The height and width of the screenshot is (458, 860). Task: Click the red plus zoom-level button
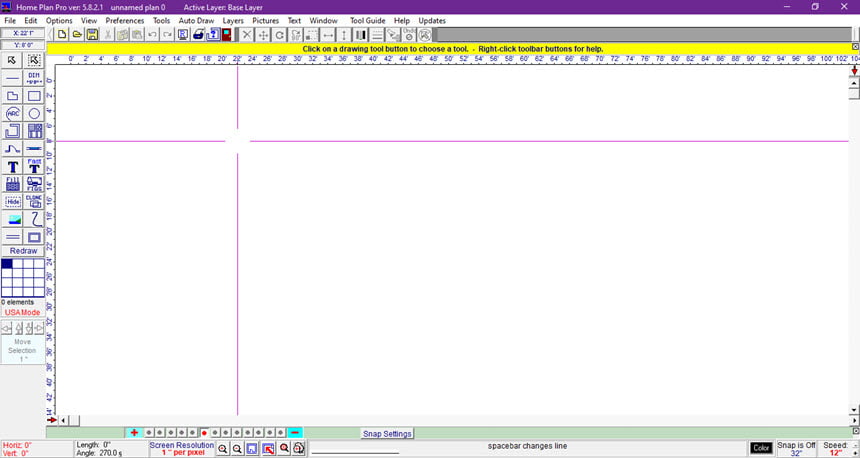pyautogui.click(x=134, y=433)
